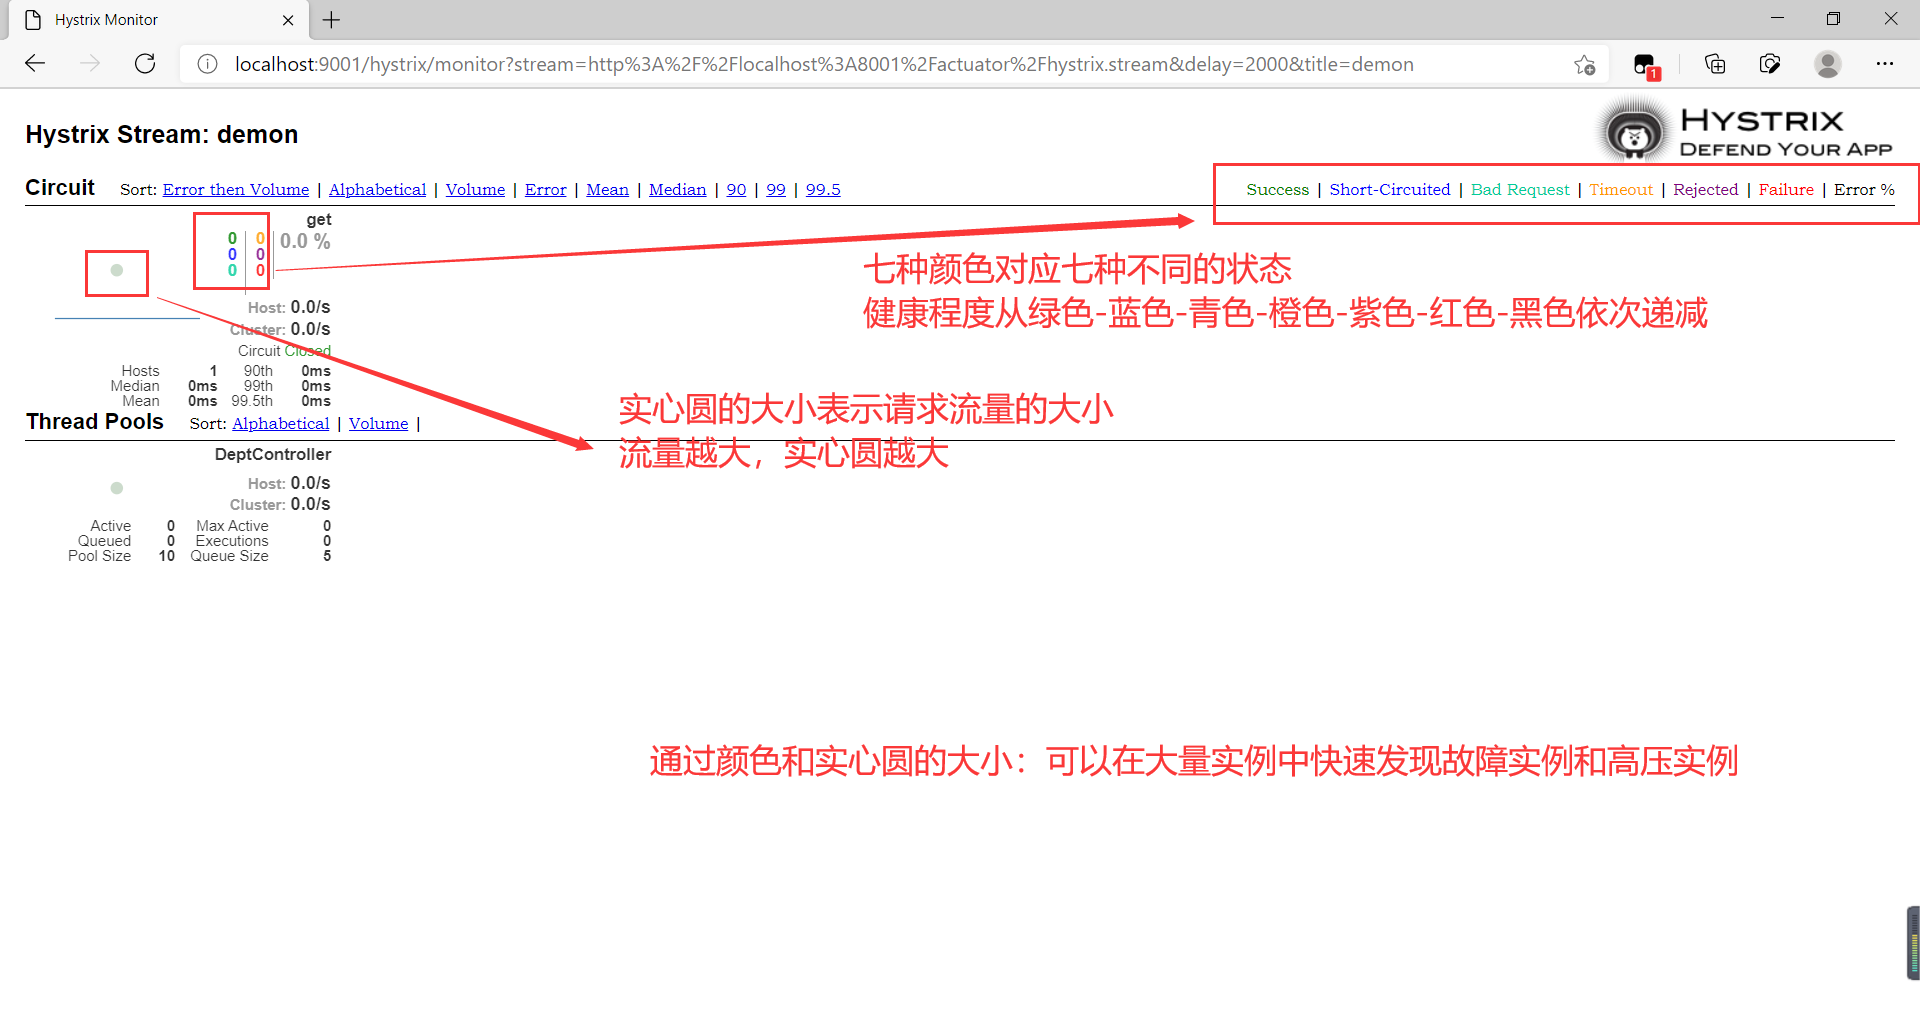This screenshot has width=1920, height=1030.
Task: Sort circuits by 90th percentile
Action: coord(736,190)
